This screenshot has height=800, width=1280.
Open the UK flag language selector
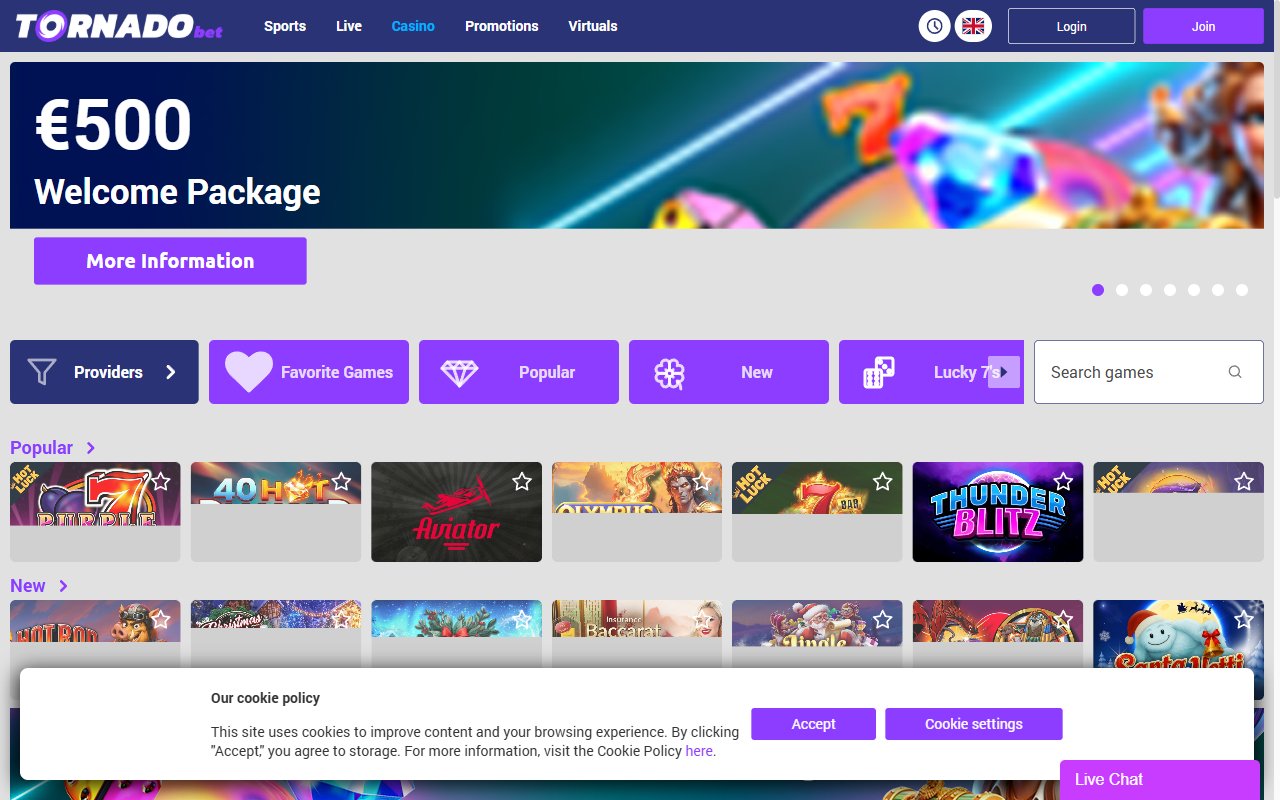[973, 26]
